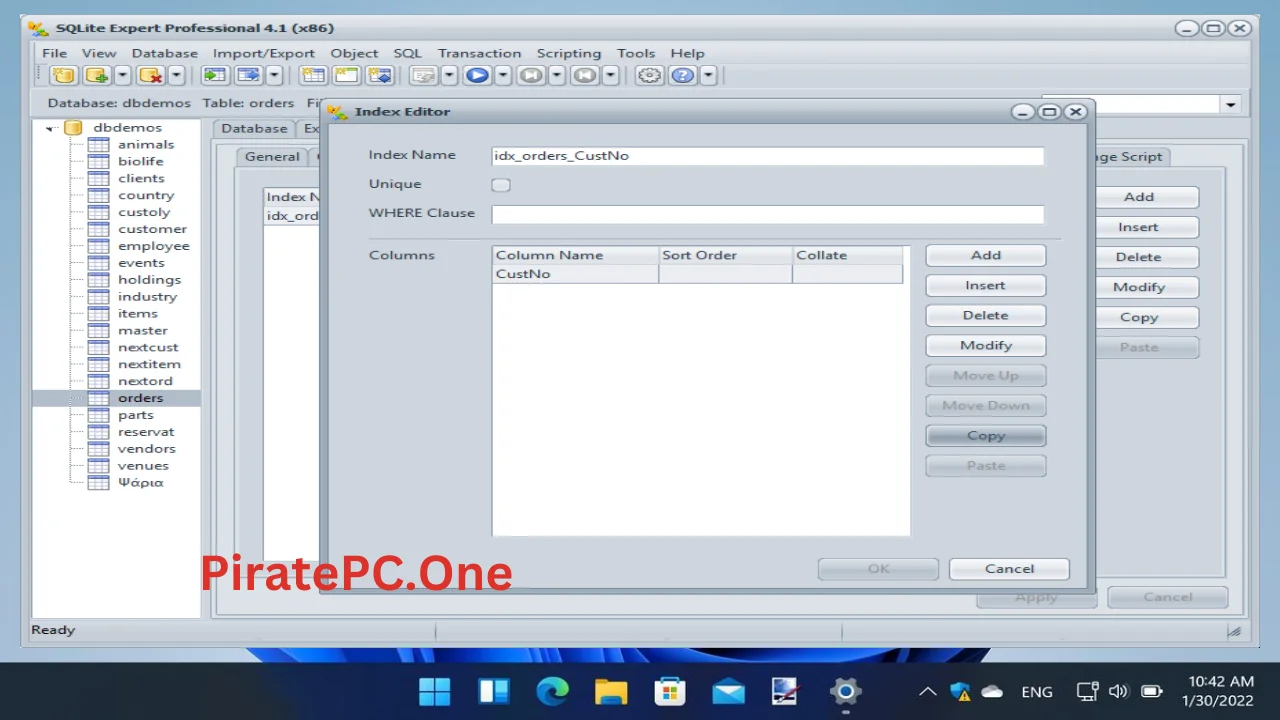The height and width of the screenshot is (720, 1280).
Task: Click the Remove Database icon with red X
Action: tap(151, 75)
